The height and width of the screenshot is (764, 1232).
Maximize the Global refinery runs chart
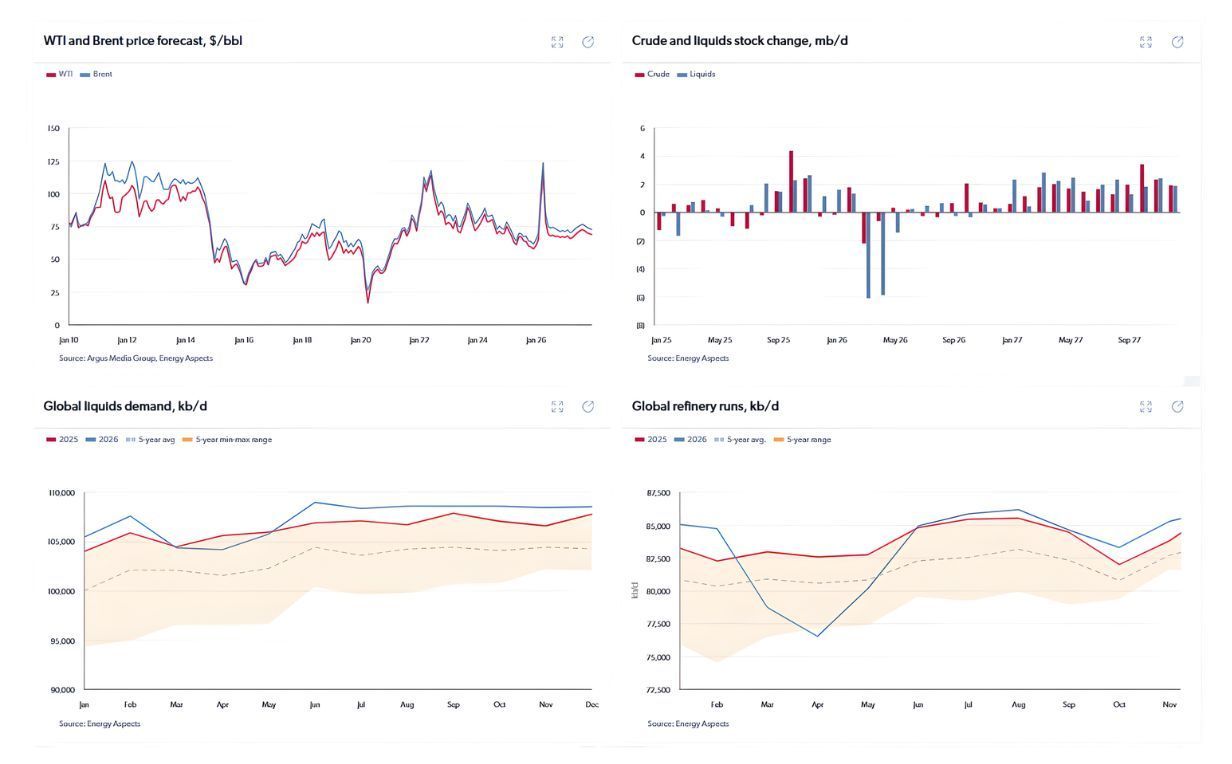1145,406
